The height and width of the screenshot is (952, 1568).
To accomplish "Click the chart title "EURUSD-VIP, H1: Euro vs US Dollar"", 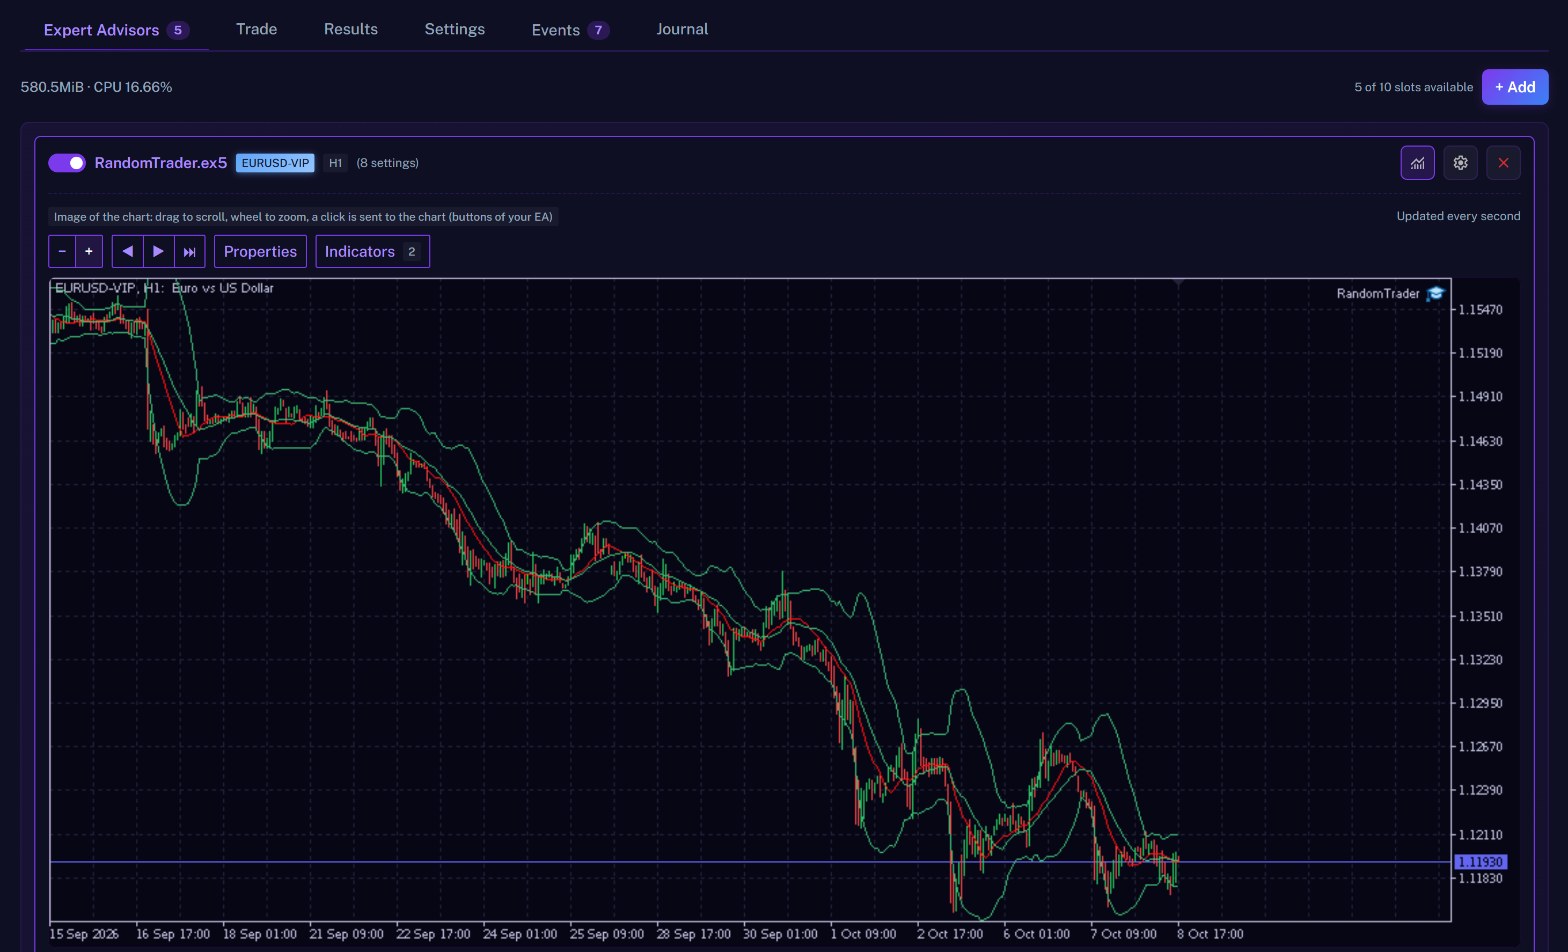I will click(164, 288).
